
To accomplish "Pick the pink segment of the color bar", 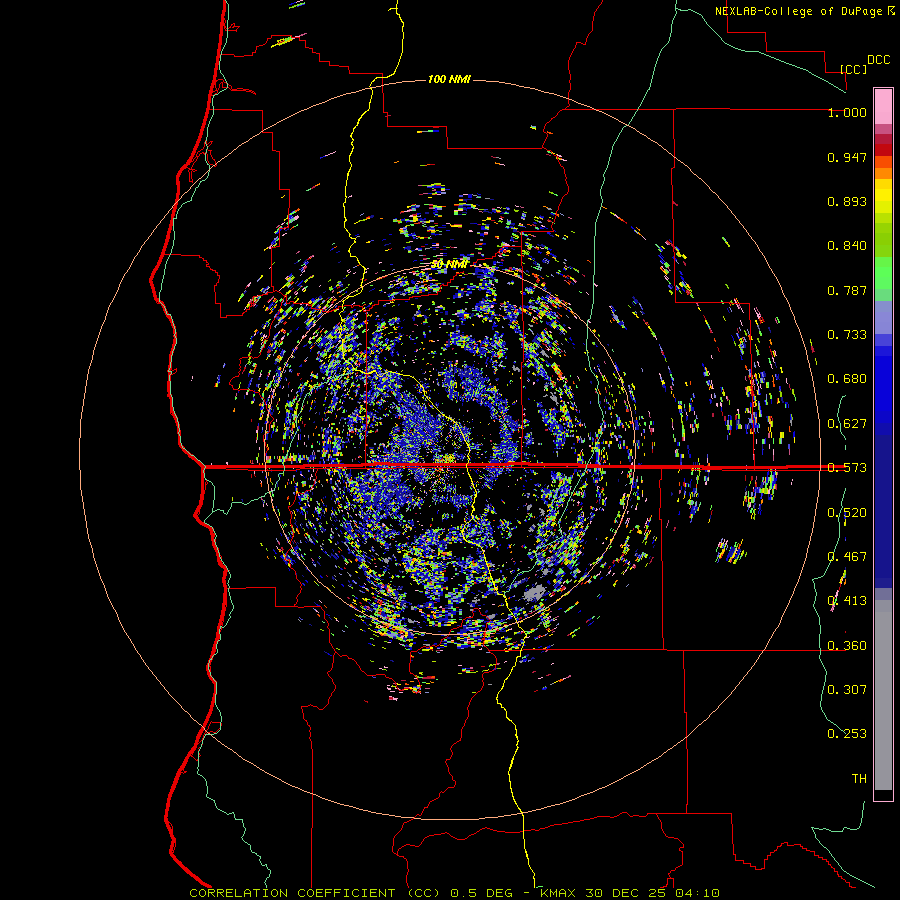I will tap(883, 106).
